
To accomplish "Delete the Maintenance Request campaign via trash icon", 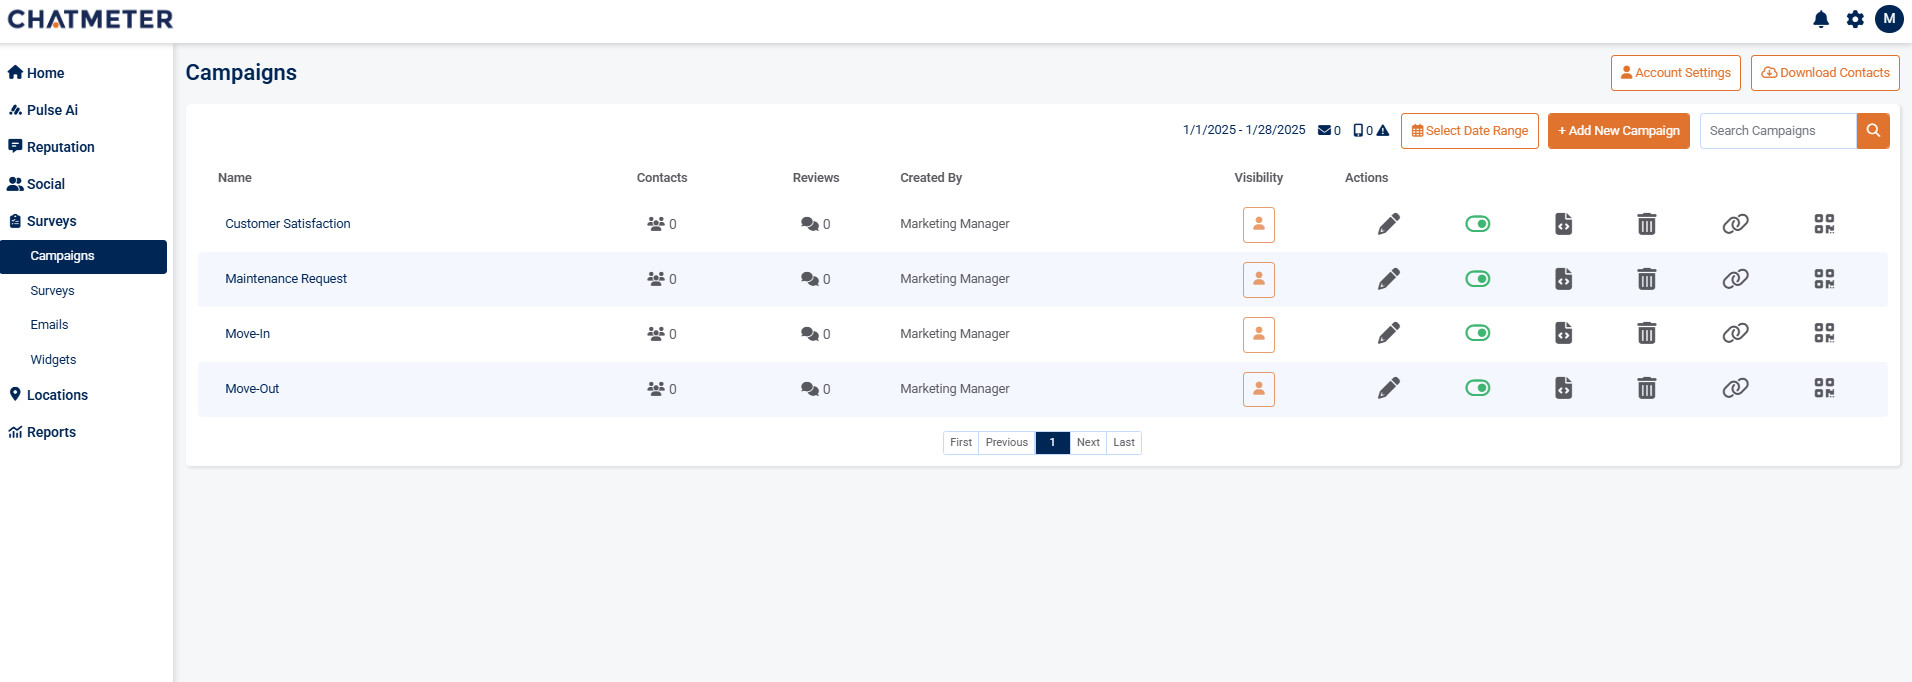I will pos(1646,279).
